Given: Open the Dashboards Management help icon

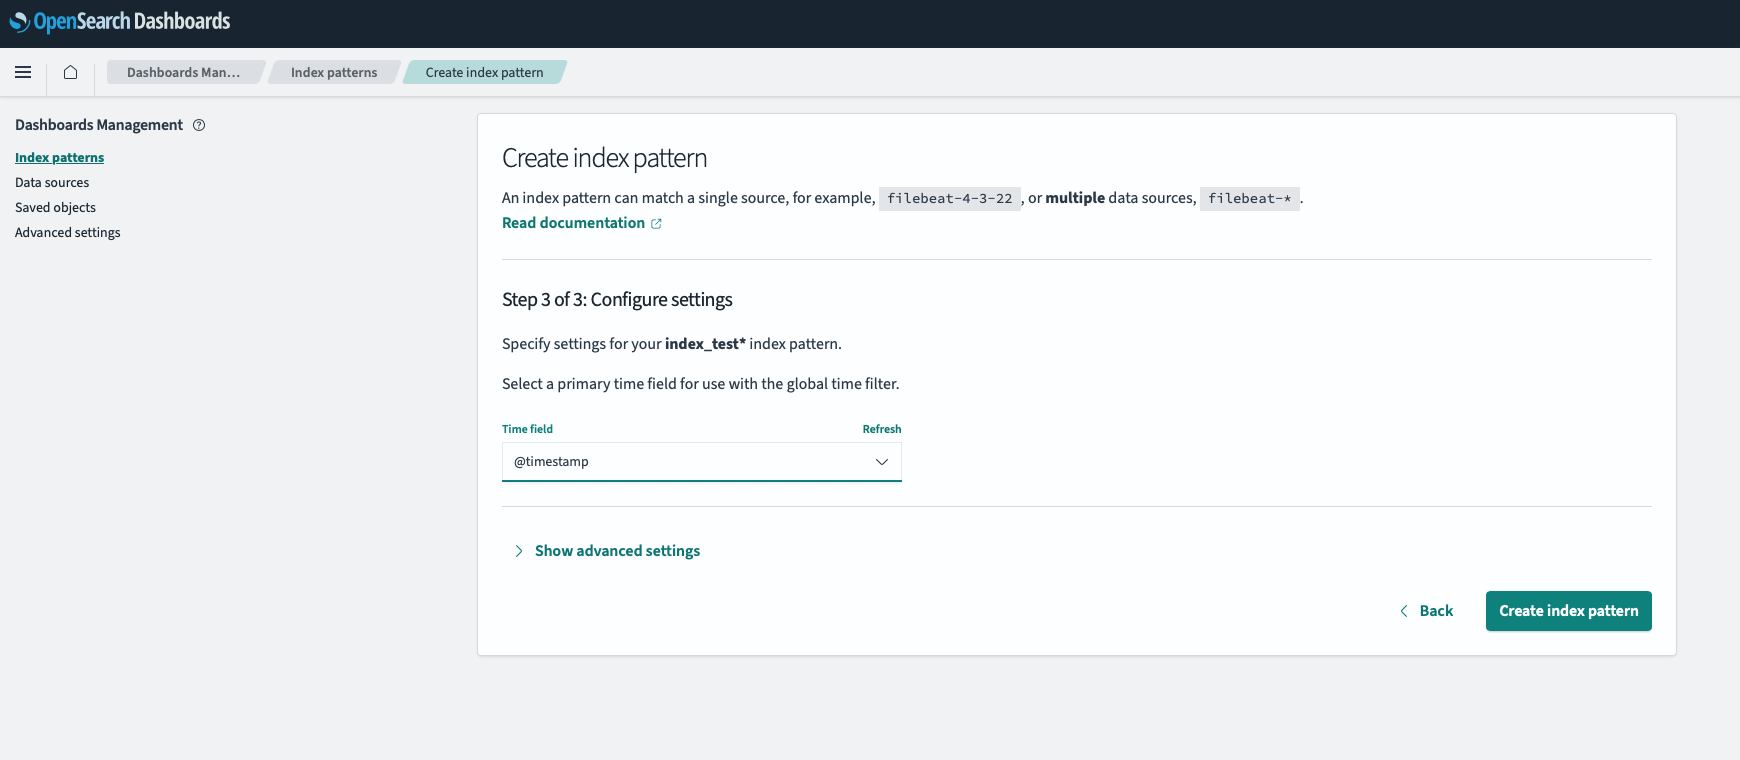Looking at the screenshot, I should [x=199, y=125].
